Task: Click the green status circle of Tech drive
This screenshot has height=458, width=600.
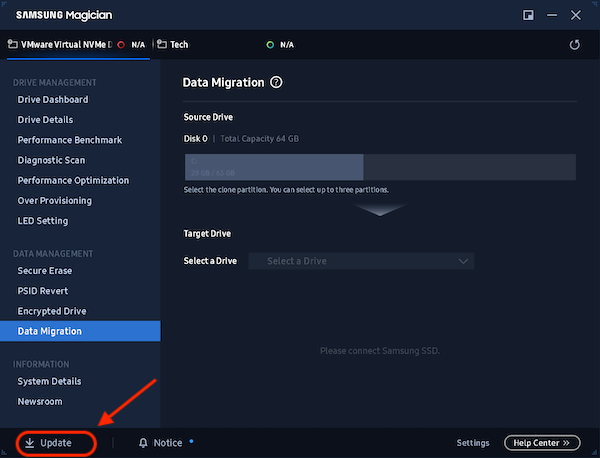Action: click(x=270, y=45)
